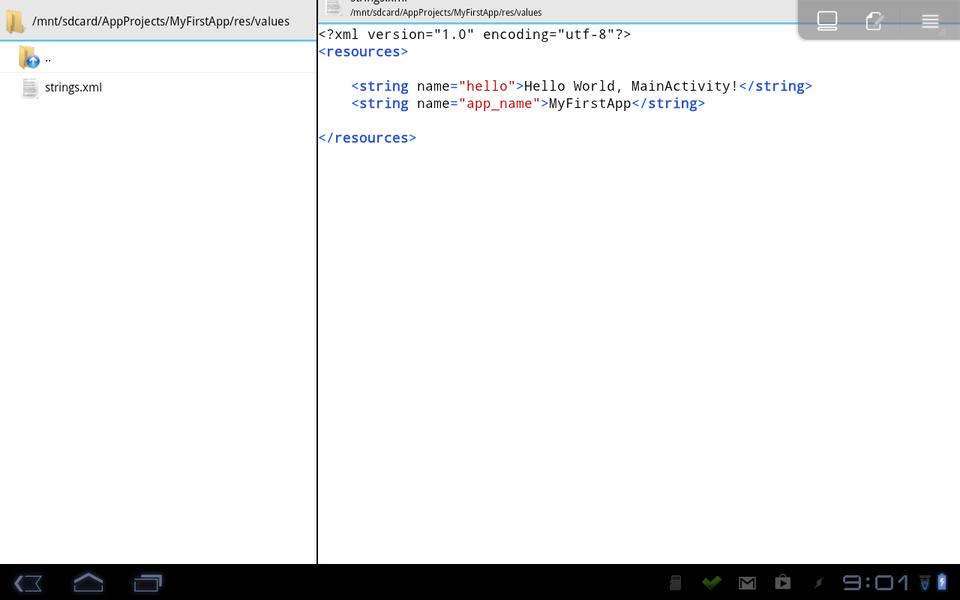This screenshot has height=600, width=960.
Task: Tap the SD card notification icon
Action: coord(675,582)
